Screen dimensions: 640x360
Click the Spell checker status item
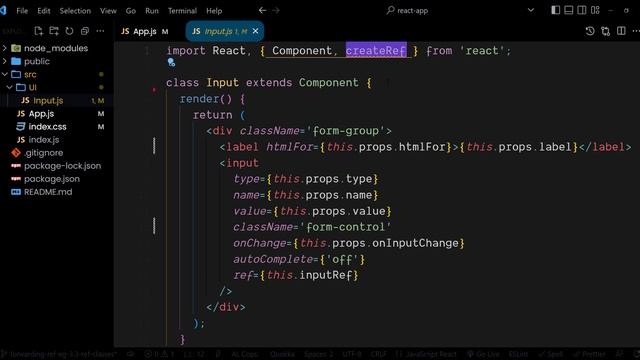pyautogui.click(x=551, y=354)
